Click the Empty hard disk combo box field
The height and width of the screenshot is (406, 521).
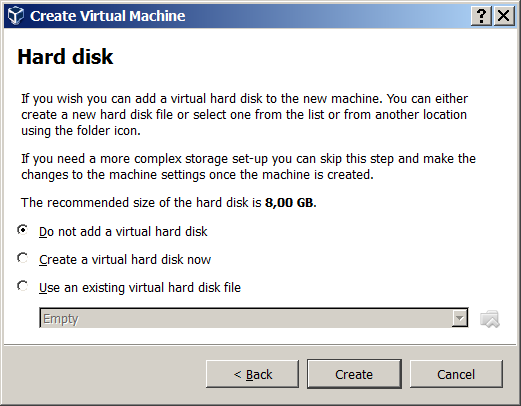(x=254, y=318)
